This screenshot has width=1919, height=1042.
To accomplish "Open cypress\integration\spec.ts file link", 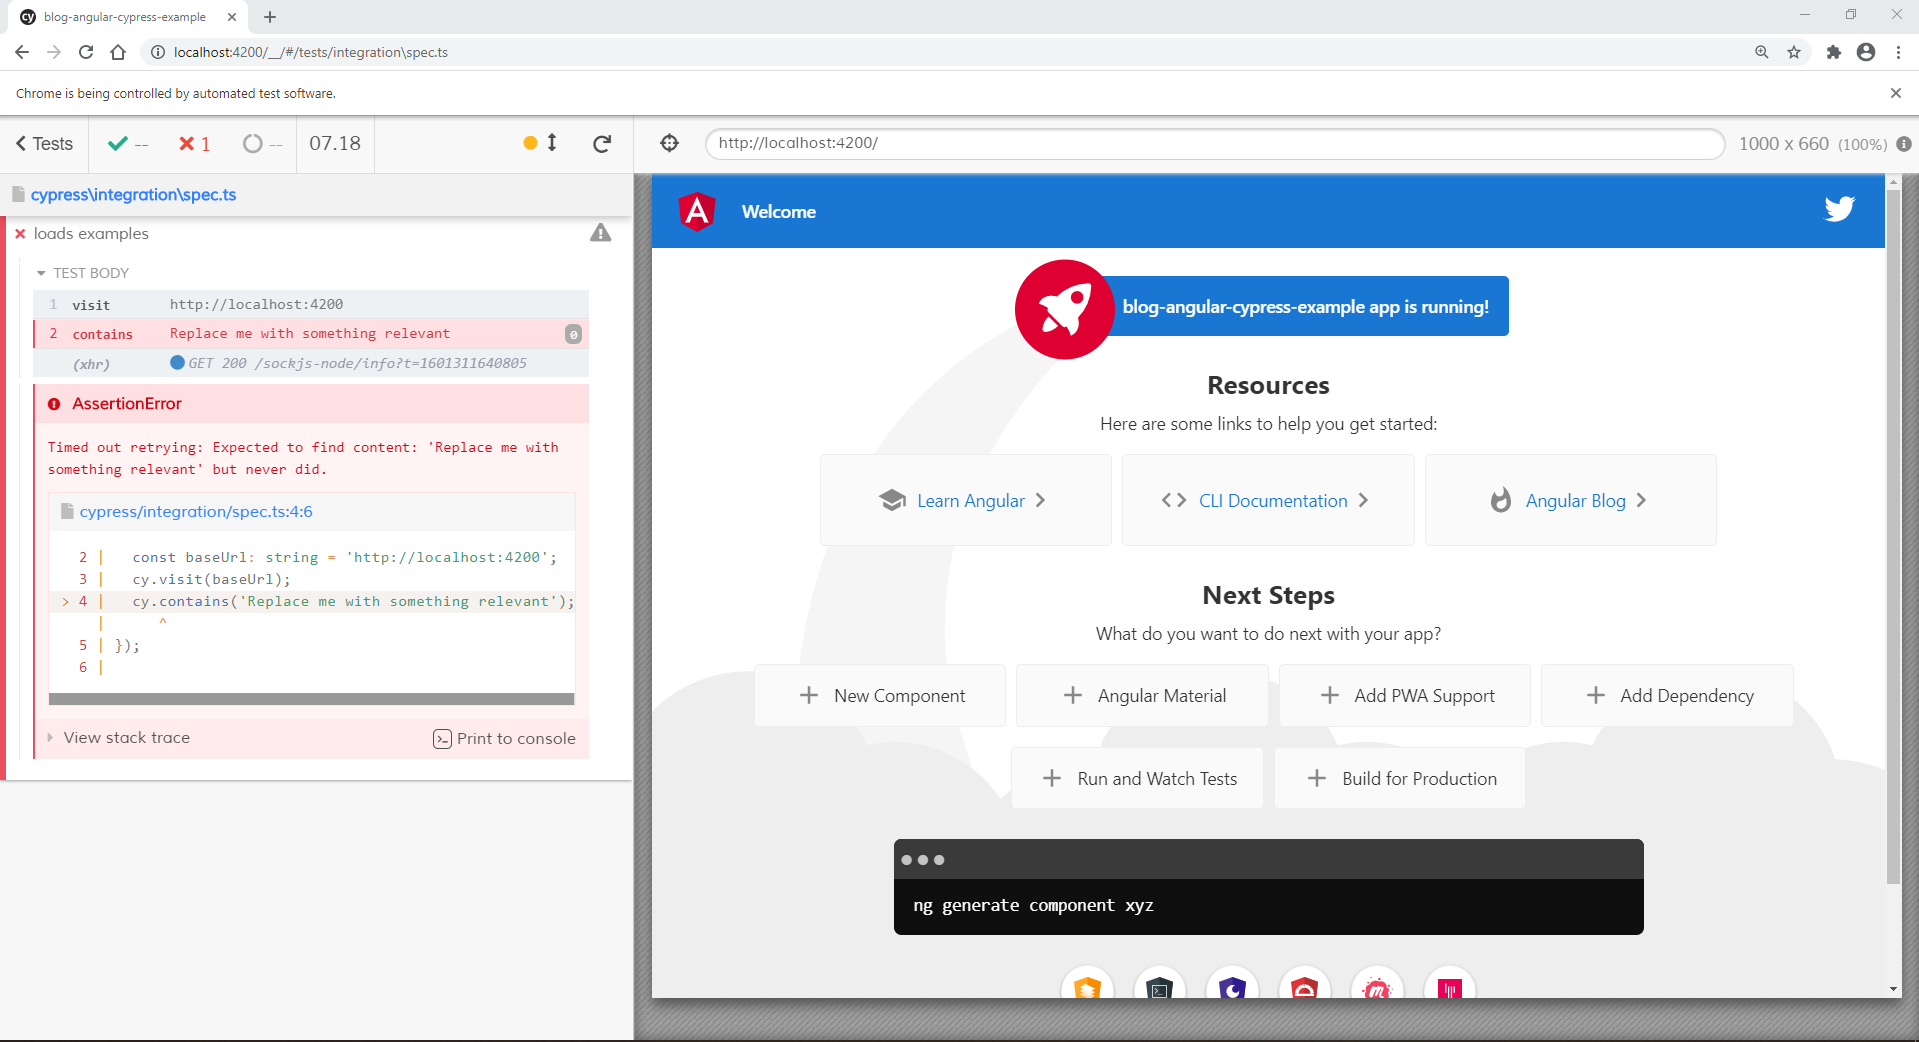I will [x=133, y=195].
